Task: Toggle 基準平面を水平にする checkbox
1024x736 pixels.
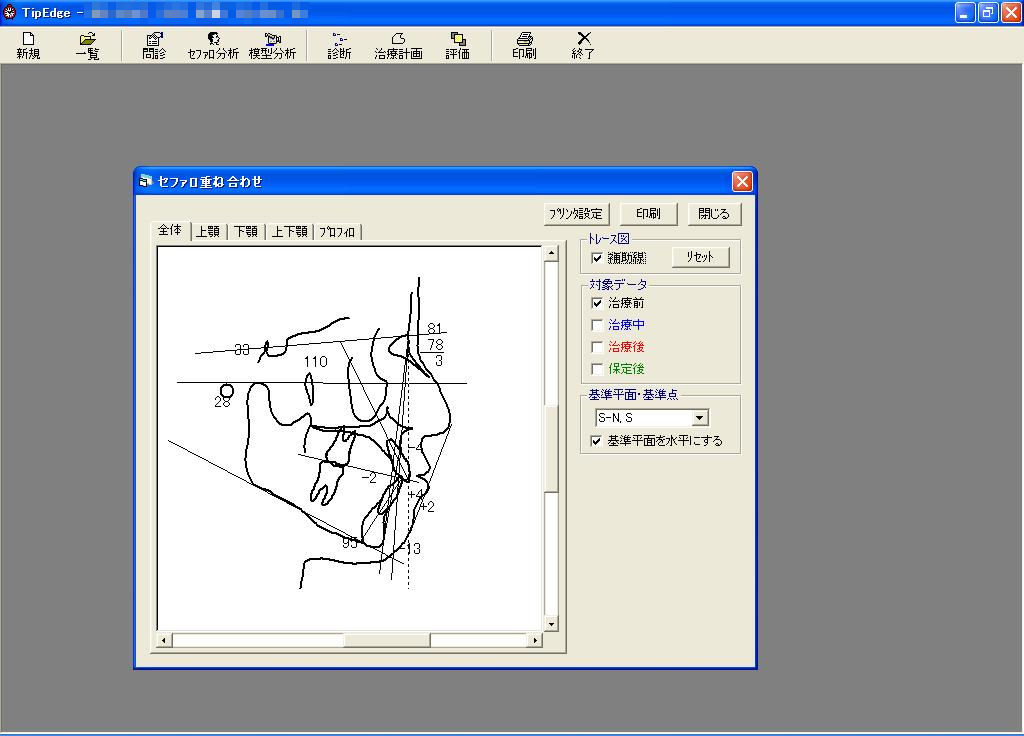Action: pyautogui.click(x=598, y=441)
